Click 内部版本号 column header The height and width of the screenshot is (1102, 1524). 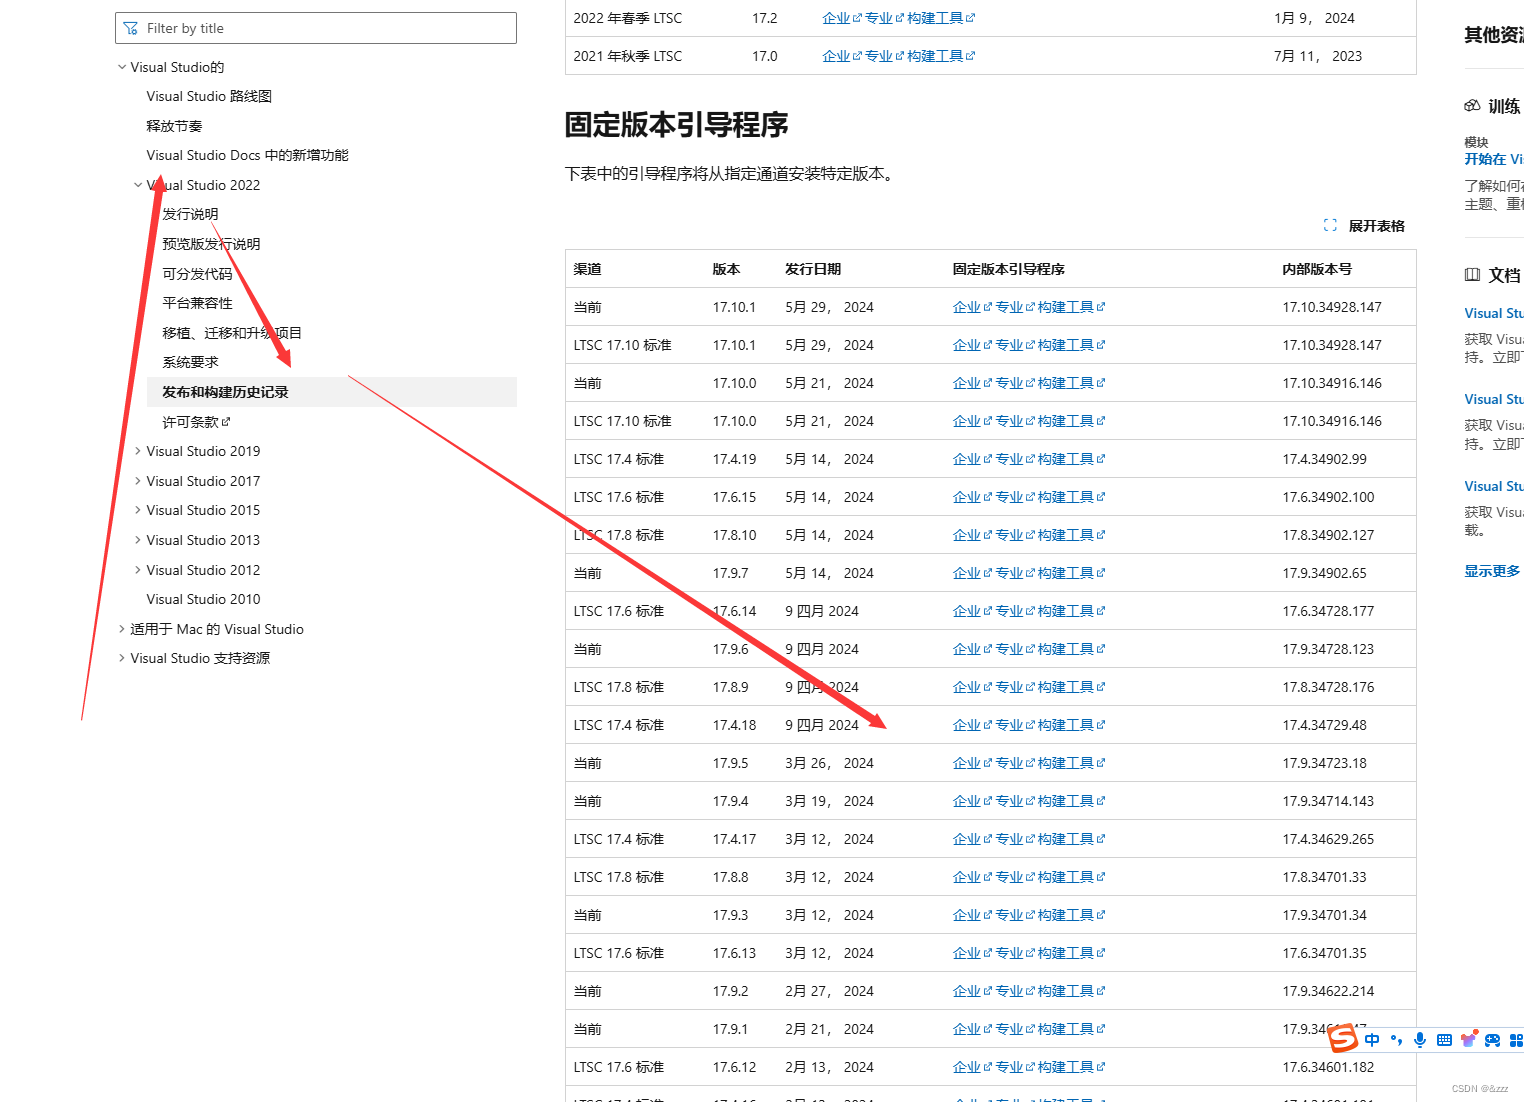1318,269
